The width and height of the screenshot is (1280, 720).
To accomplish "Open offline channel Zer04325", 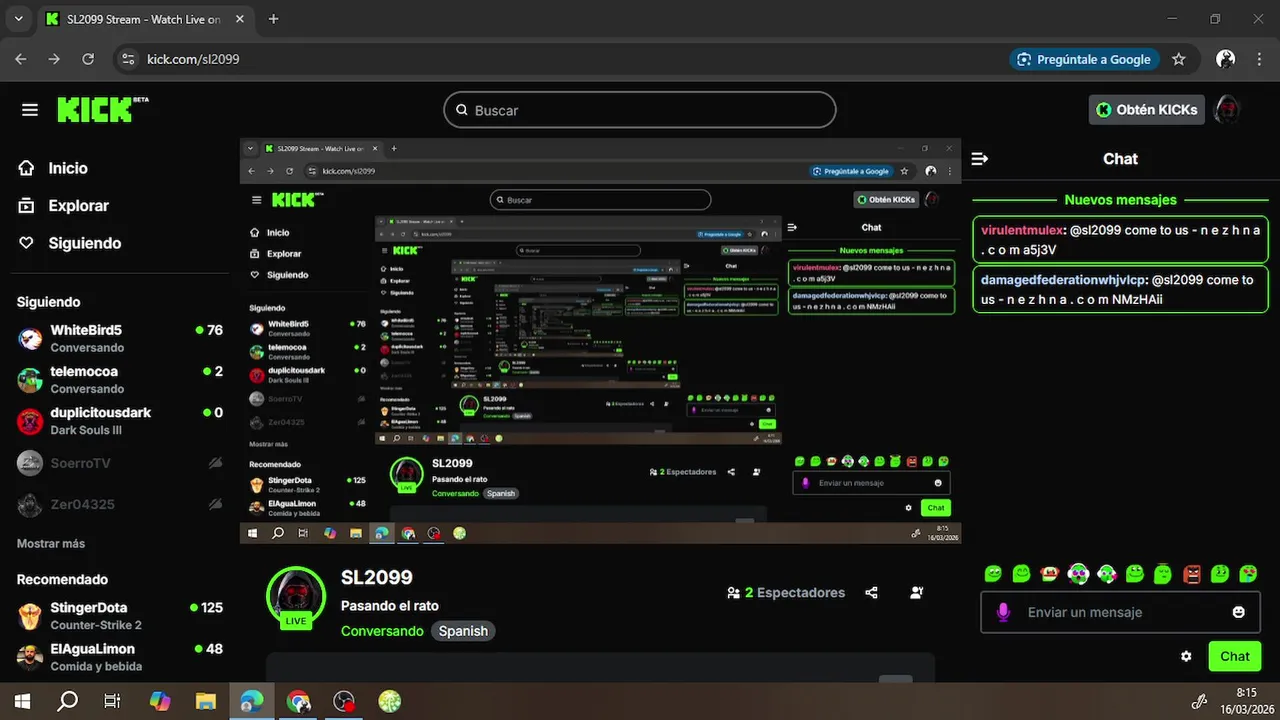I will pyautogui.click(x=118, y=504).
